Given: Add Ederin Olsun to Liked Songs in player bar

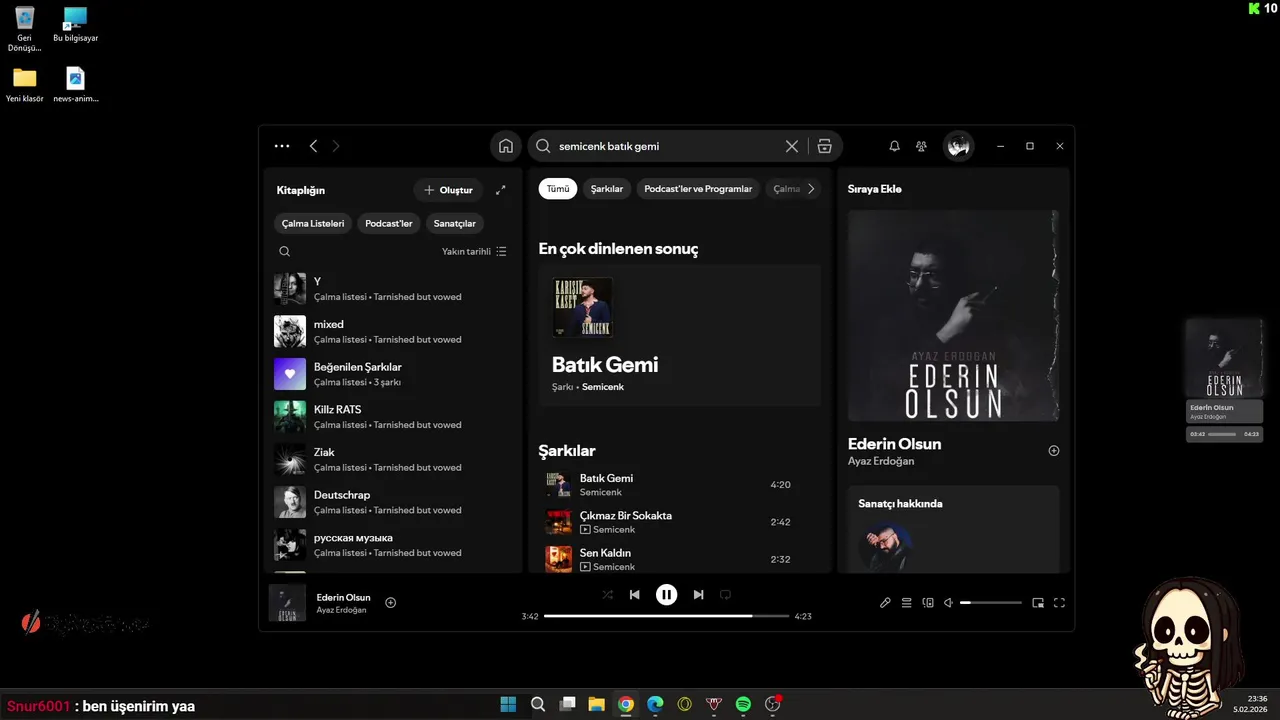Looking at the screenshot, I should (391, 602).
